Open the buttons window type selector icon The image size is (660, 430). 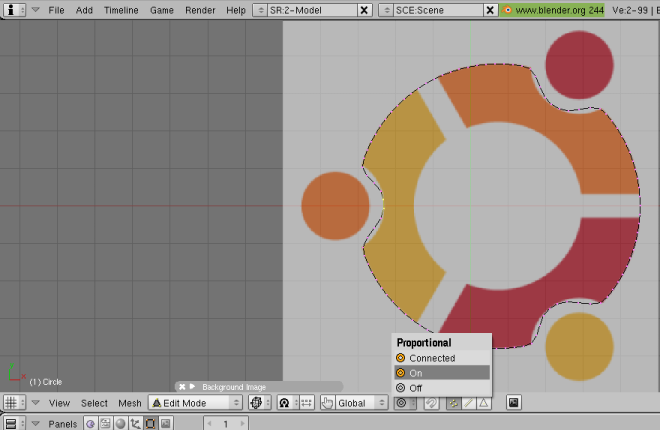pyautogui.click(x=14, y=423)
